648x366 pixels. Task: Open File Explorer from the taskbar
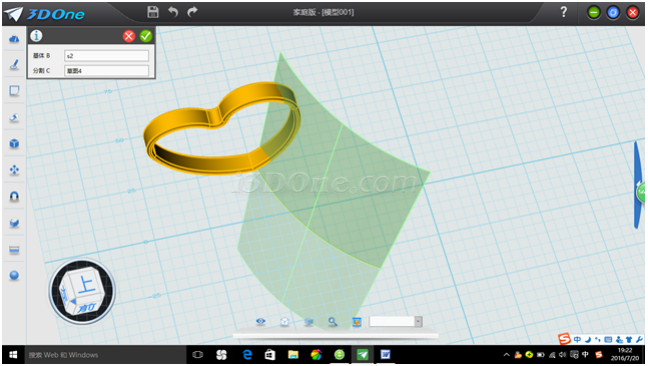coord(293,354)
